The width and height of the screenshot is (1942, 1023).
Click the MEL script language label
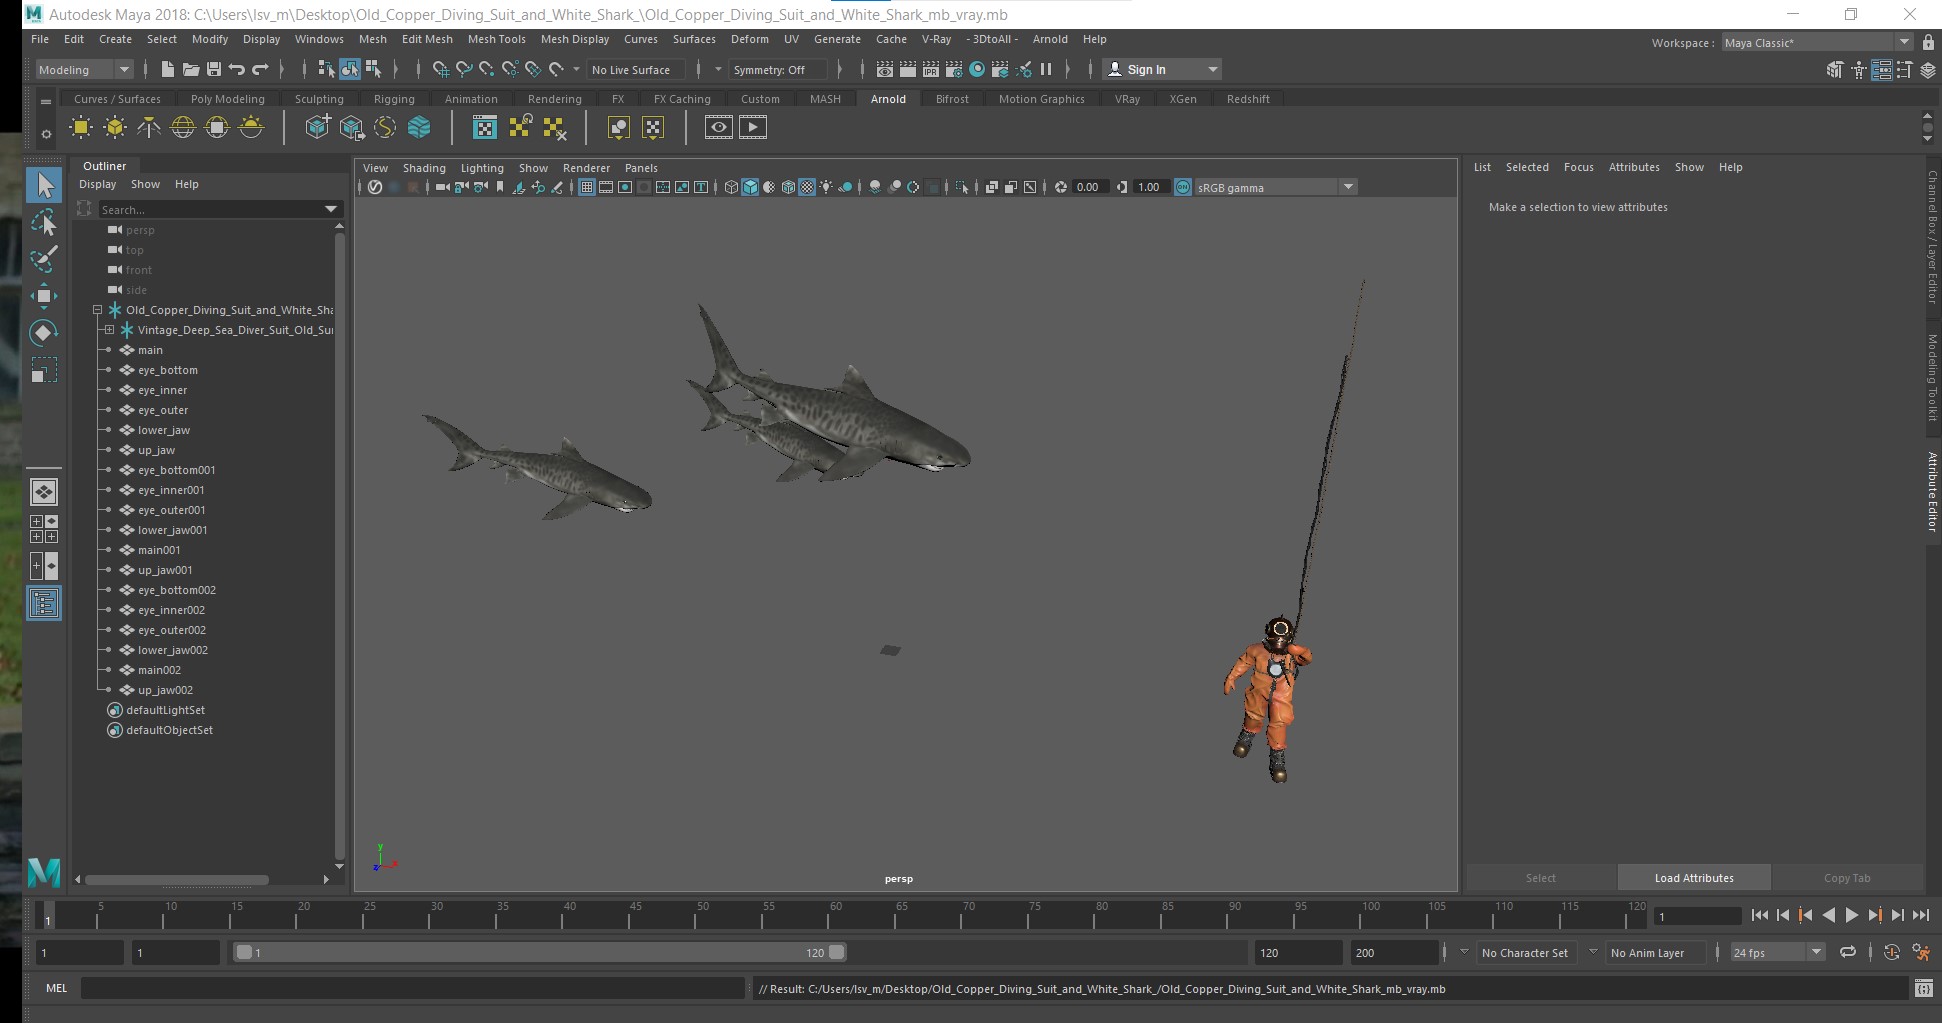tap(56, 988)
